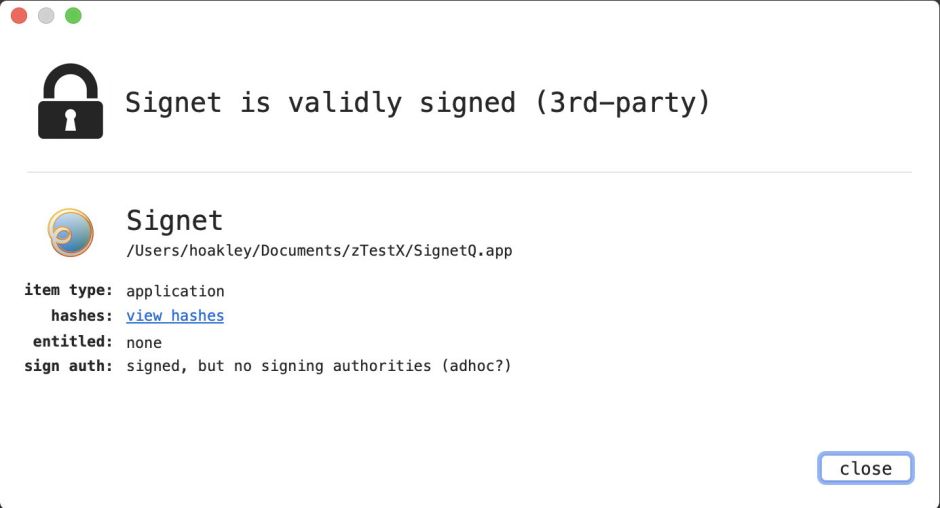Minimize the window with the yellow button
Screen dimensions: 940x508
coord(46,16)
